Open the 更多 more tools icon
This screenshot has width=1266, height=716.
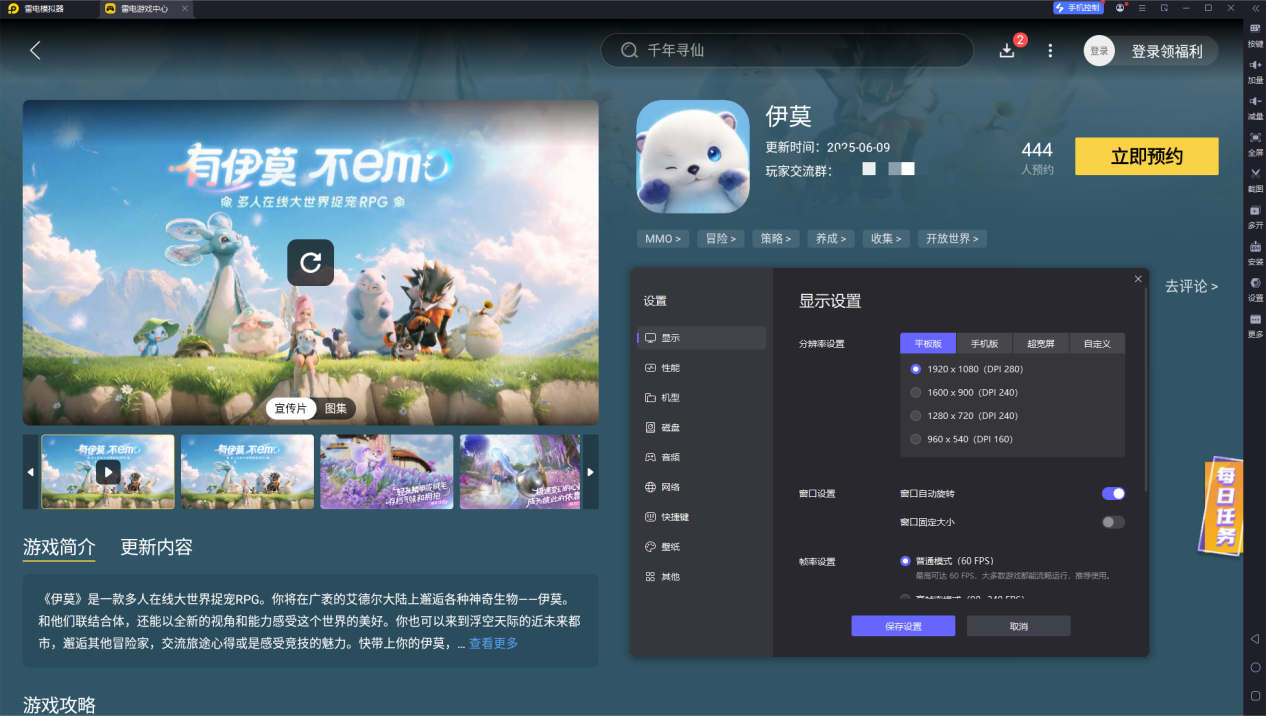(1255, 319)
